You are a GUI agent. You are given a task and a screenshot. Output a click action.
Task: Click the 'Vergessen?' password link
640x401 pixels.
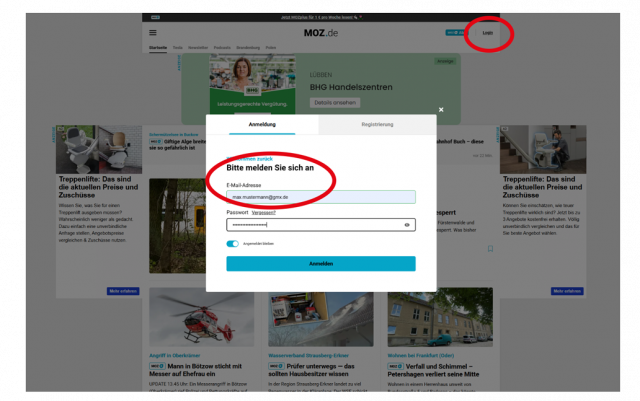[x=263, y=212]
